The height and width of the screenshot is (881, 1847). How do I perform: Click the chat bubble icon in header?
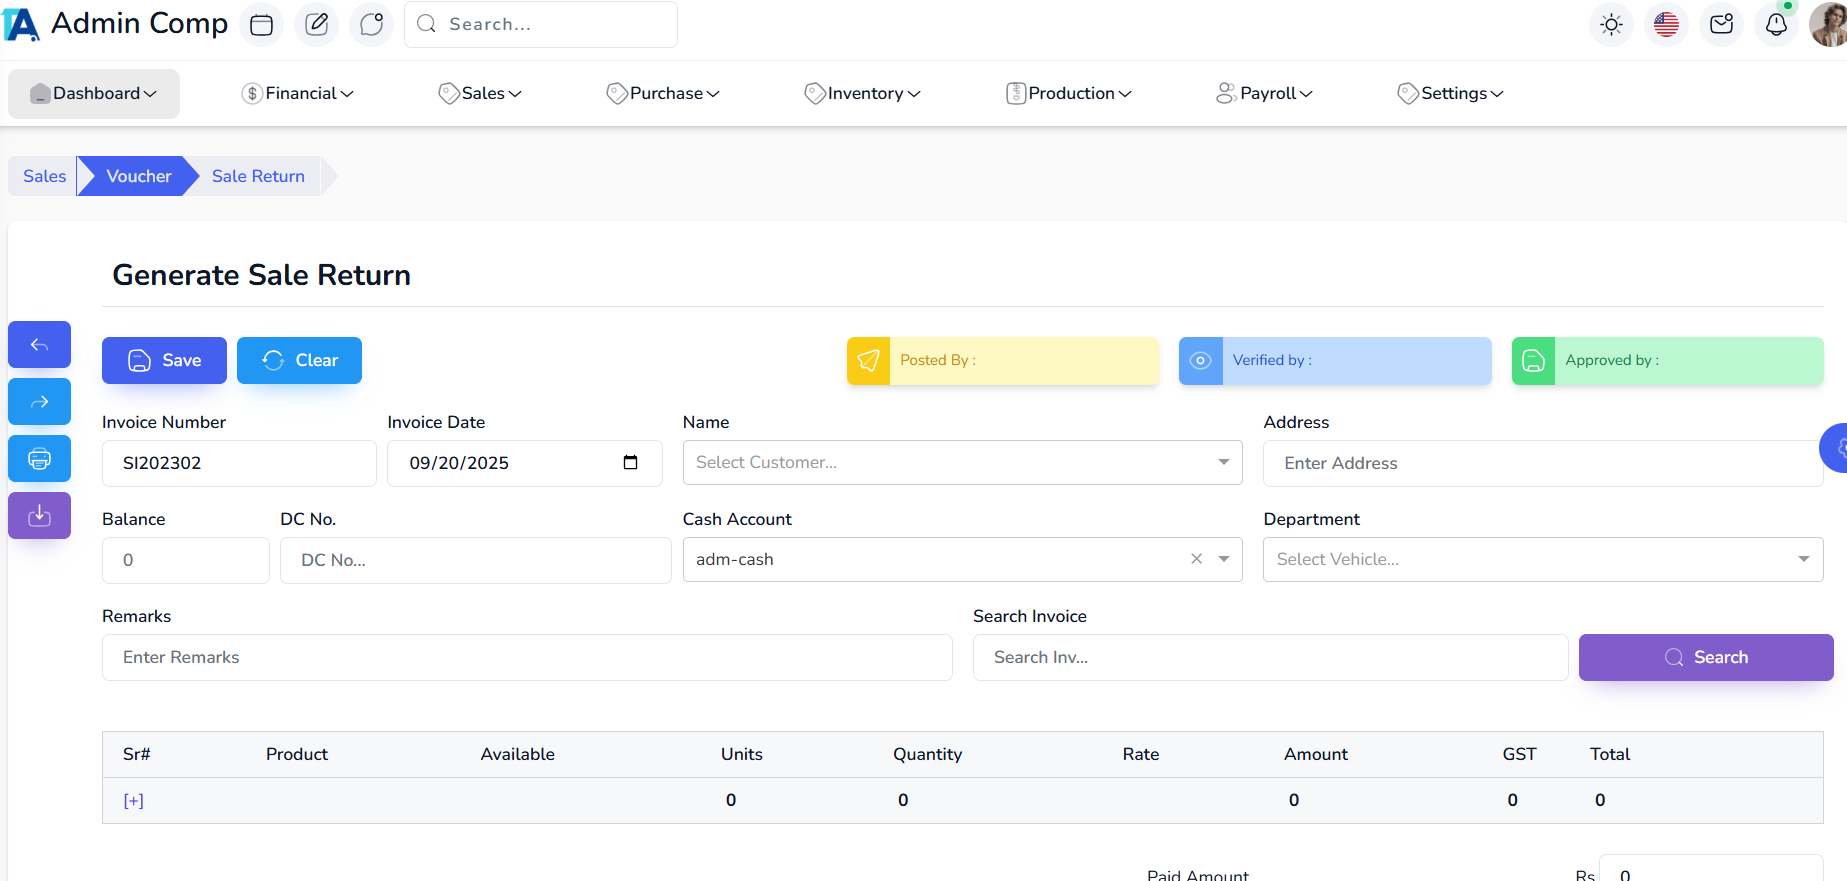click(371, 25)
